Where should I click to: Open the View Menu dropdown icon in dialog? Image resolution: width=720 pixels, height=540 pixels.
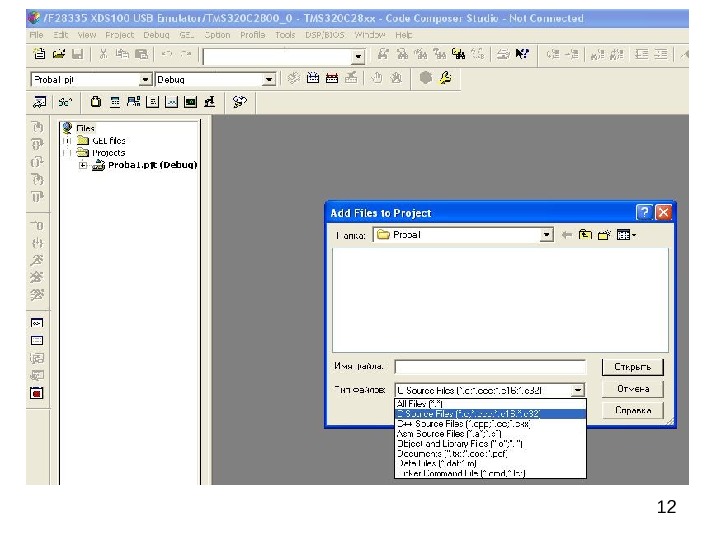click(626, 235)
